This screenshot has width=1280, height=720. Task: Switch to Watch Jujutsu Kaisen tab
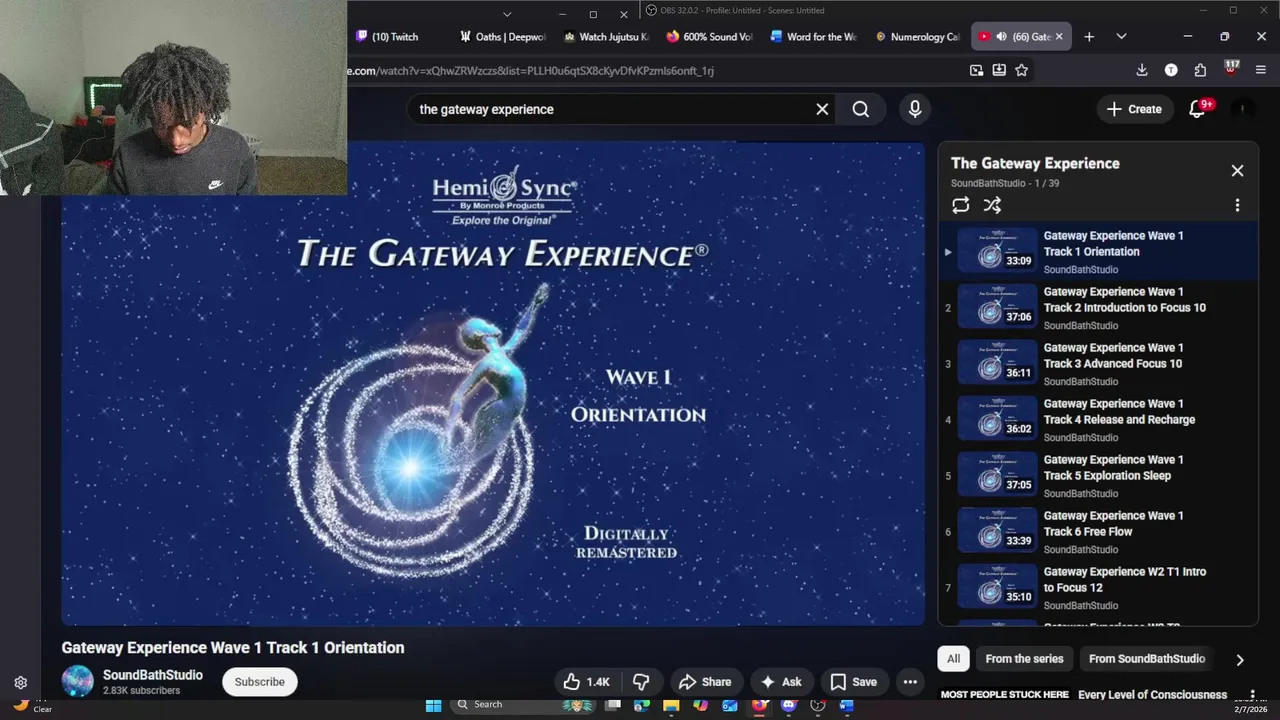click(x=606, y=37)
